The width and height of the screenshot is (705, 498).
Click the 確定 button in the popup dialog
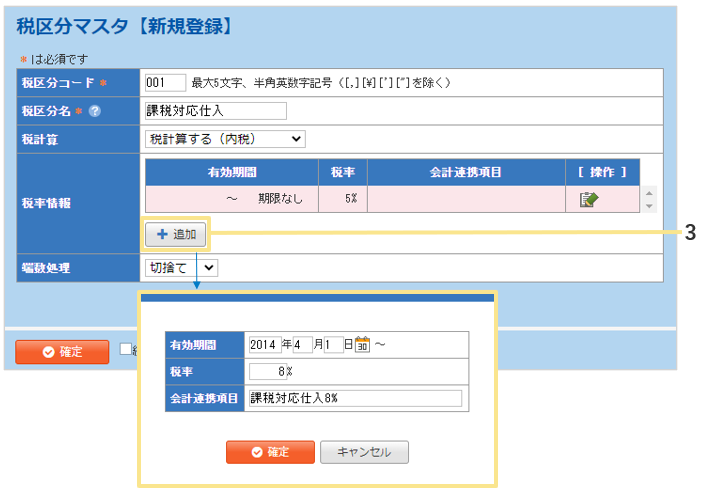pyautogui.click(x=270, y=452)
